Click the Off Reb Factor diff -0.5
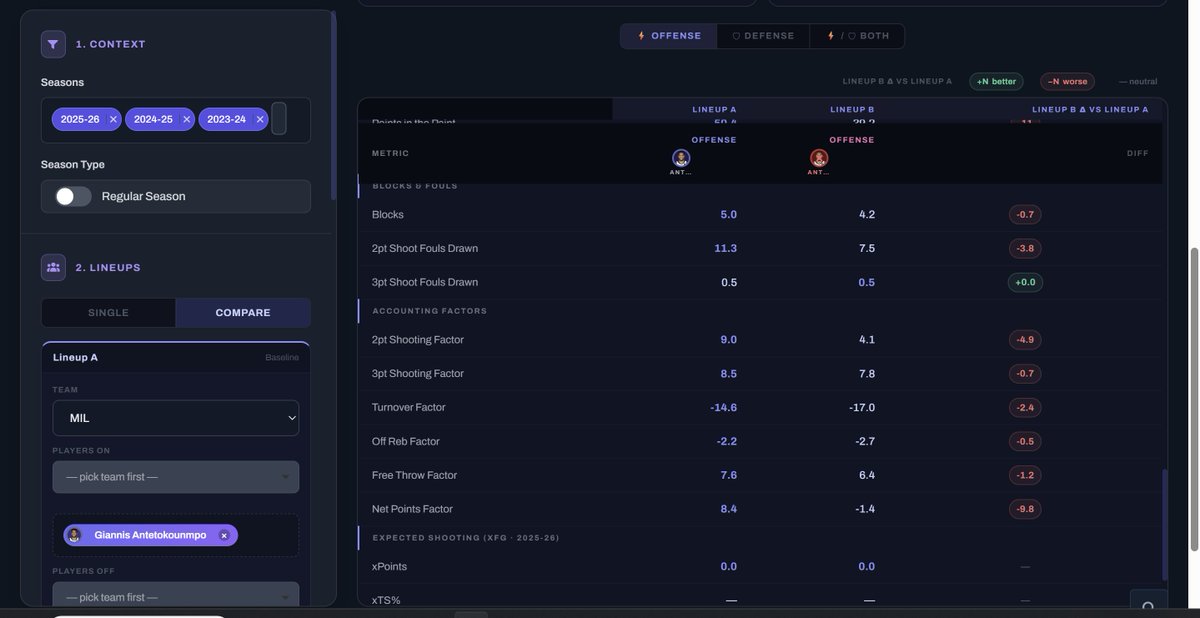The image size is (1200, 618). [x=1025, y=441]
